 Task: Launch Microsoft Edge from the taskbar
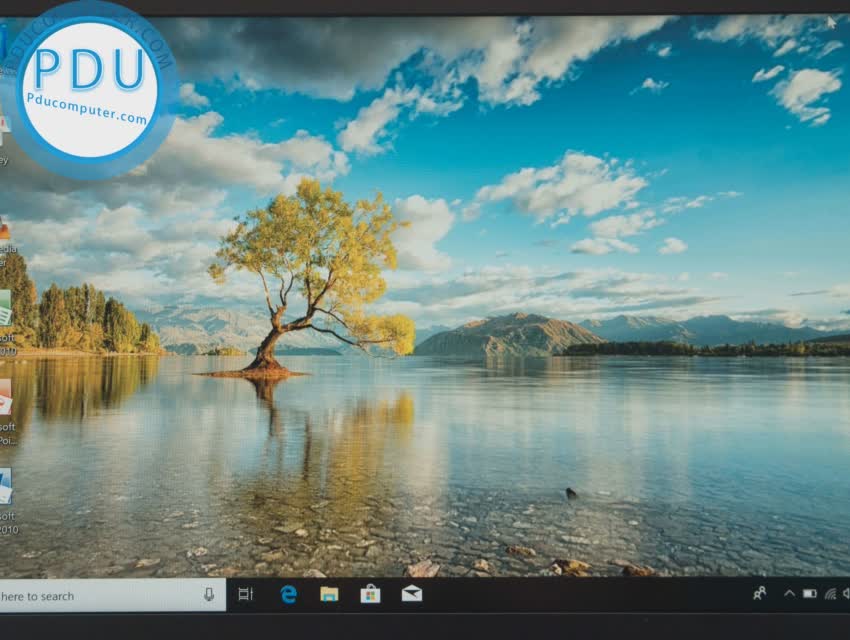click(288, 595)
